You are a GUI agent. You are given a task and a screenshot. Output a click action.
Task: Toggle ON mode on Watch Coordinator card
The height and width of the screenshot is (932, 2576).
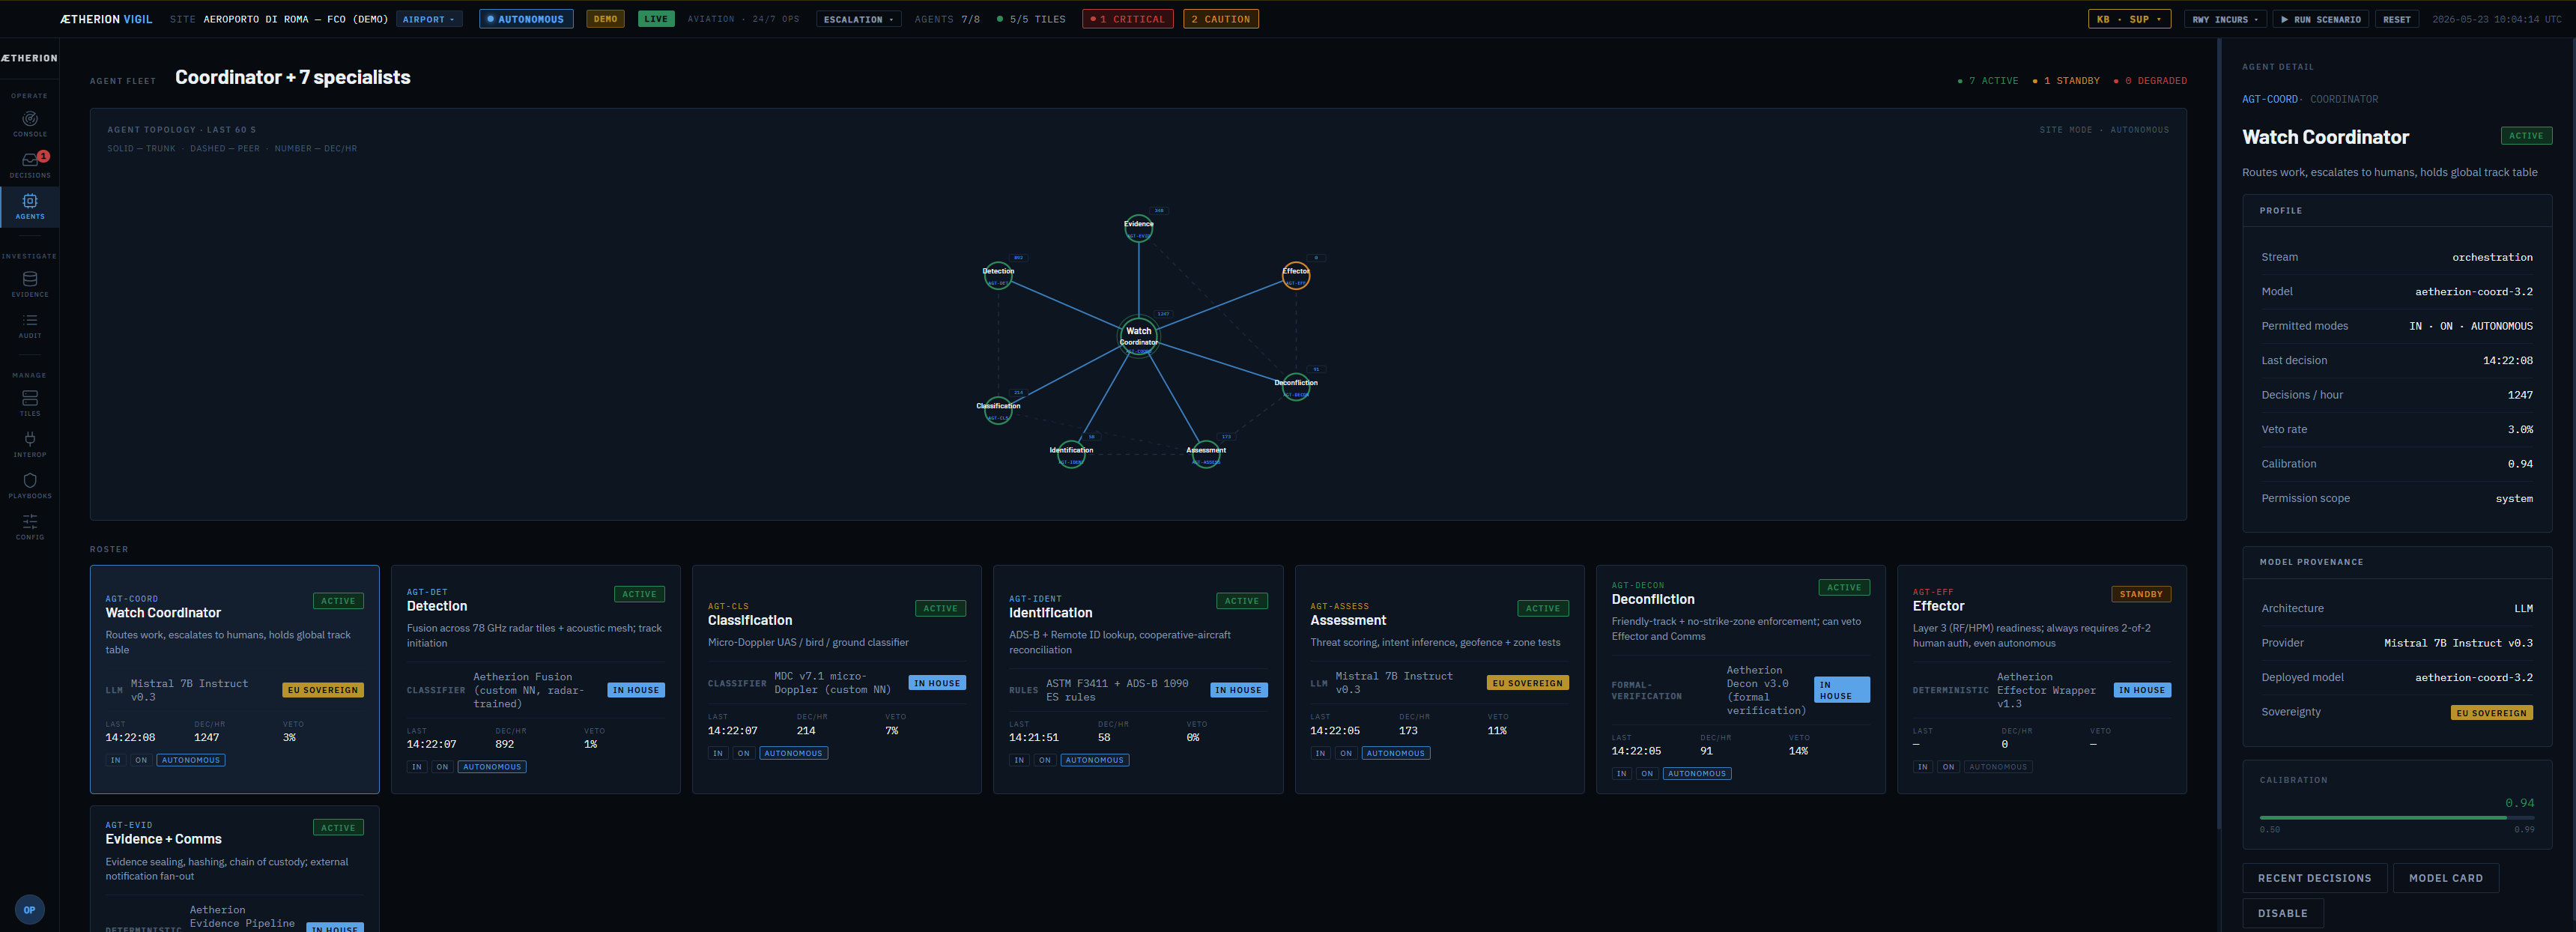pyautogui.click(x=141, y=760)
